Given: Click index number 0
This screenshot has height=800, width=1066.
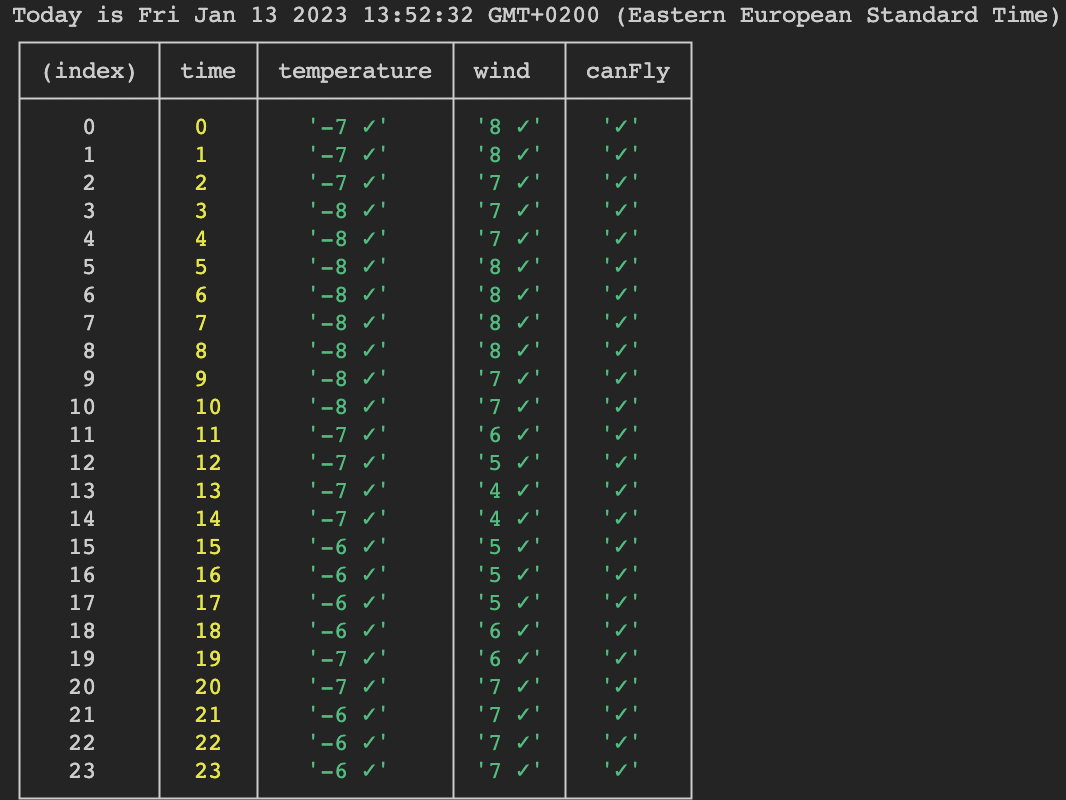Looking at the screenshot, I should click(89, 126).
